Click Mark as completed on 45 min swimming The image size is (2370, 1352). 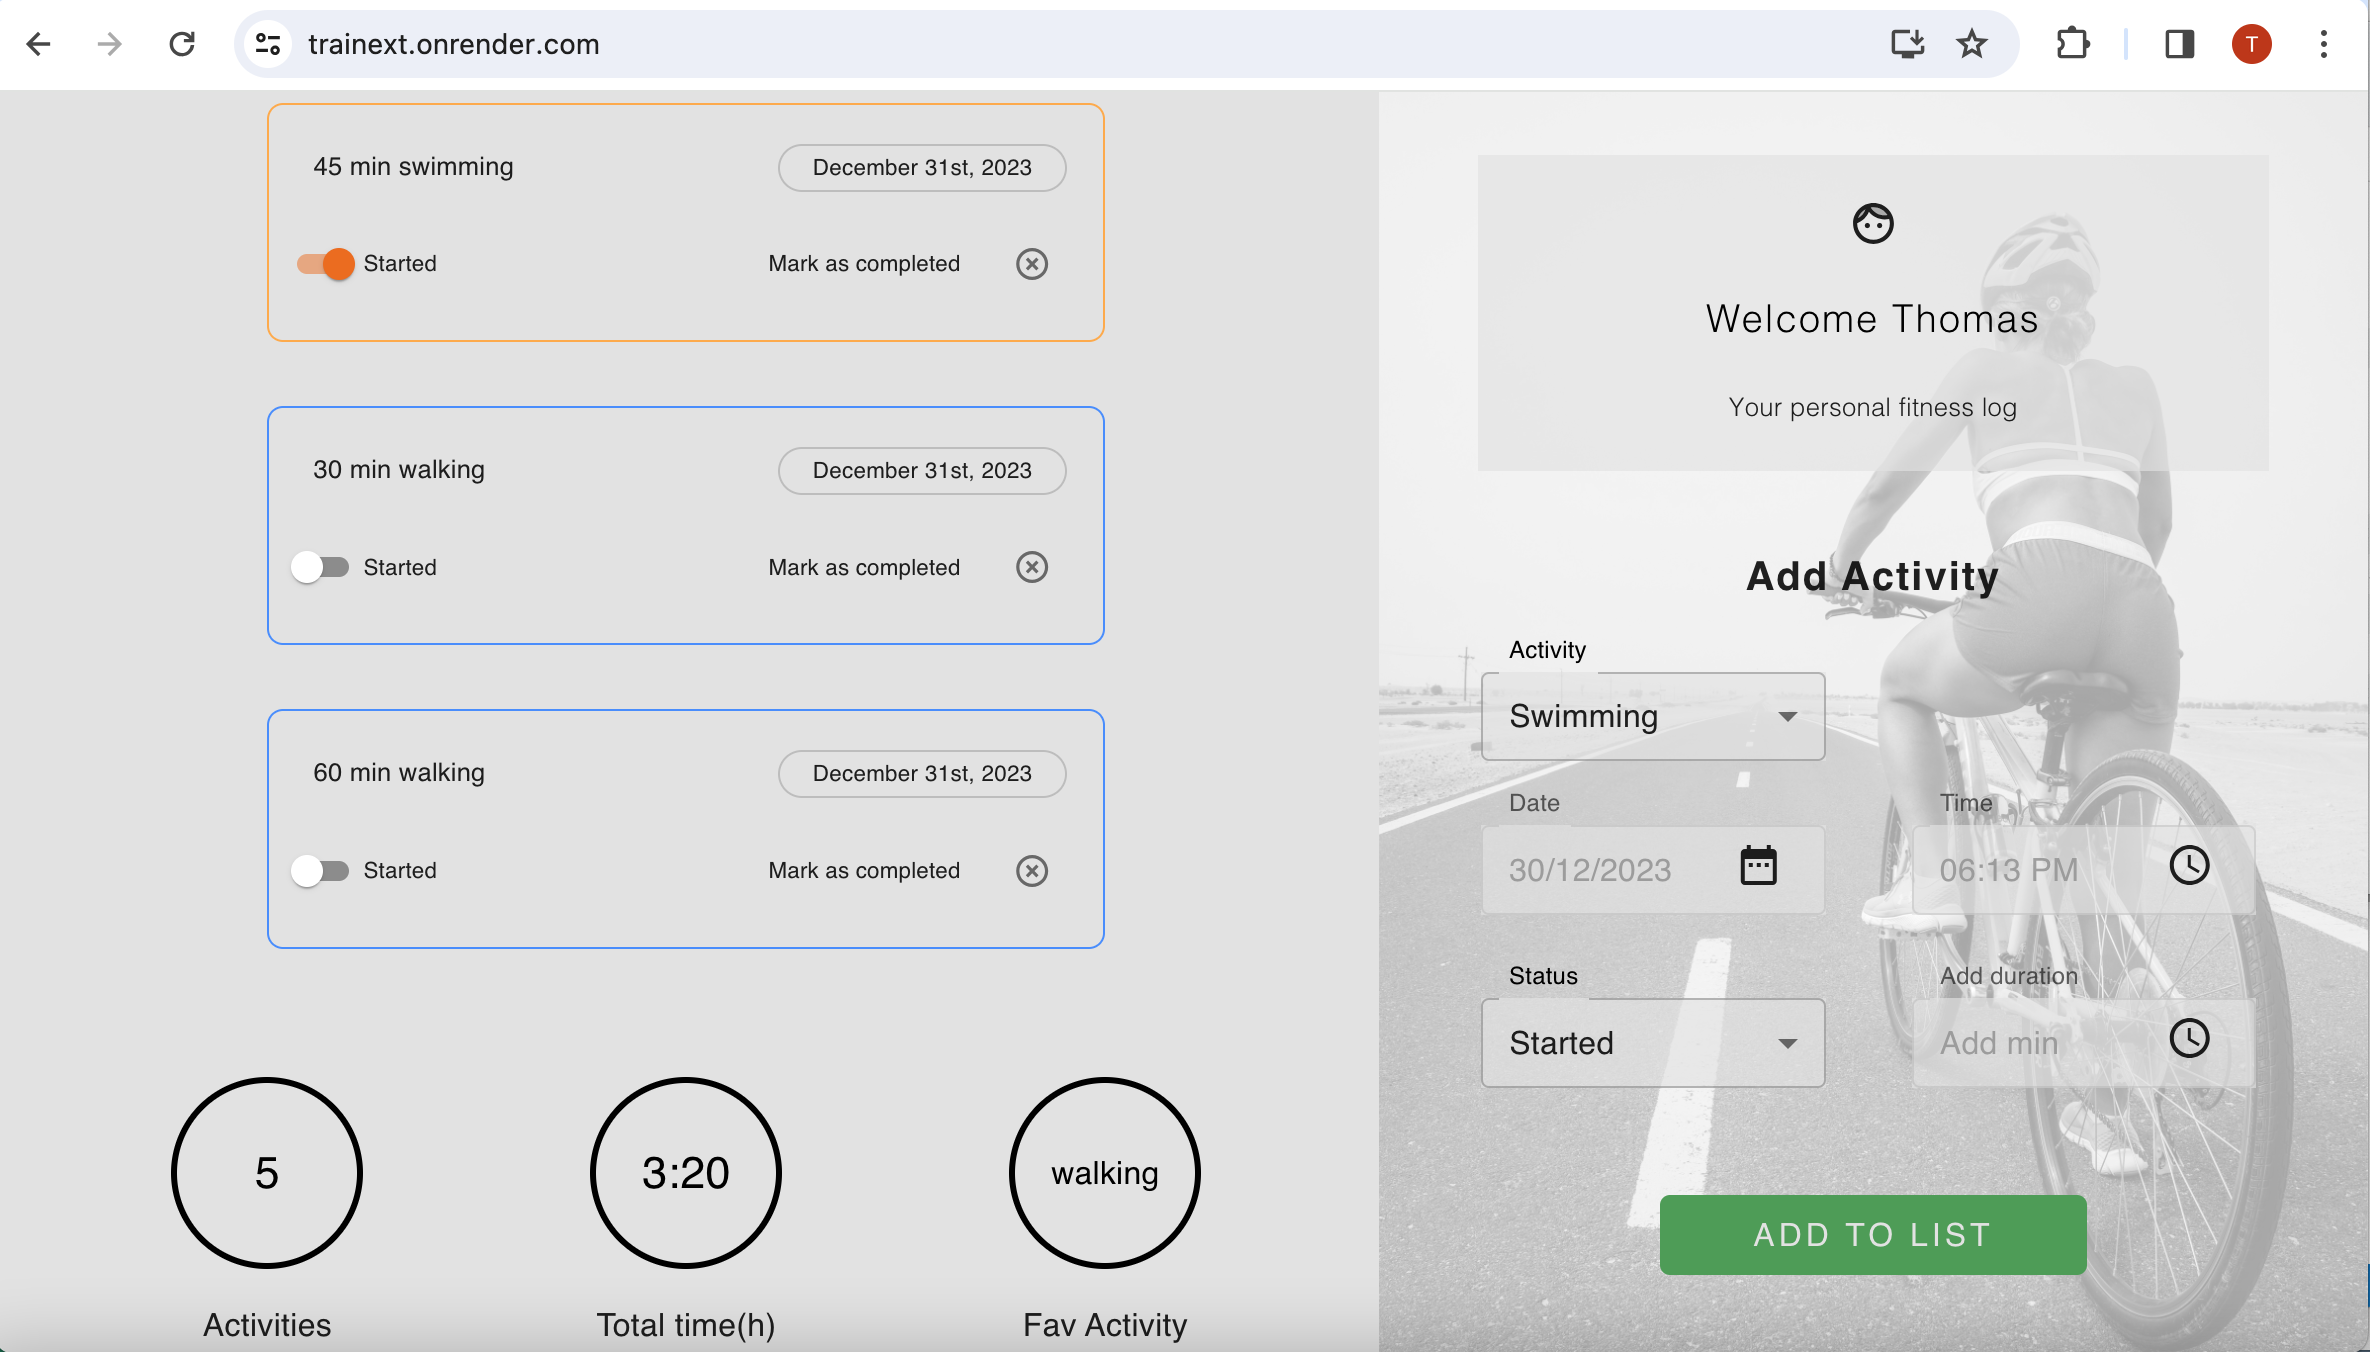coord(863,262)
